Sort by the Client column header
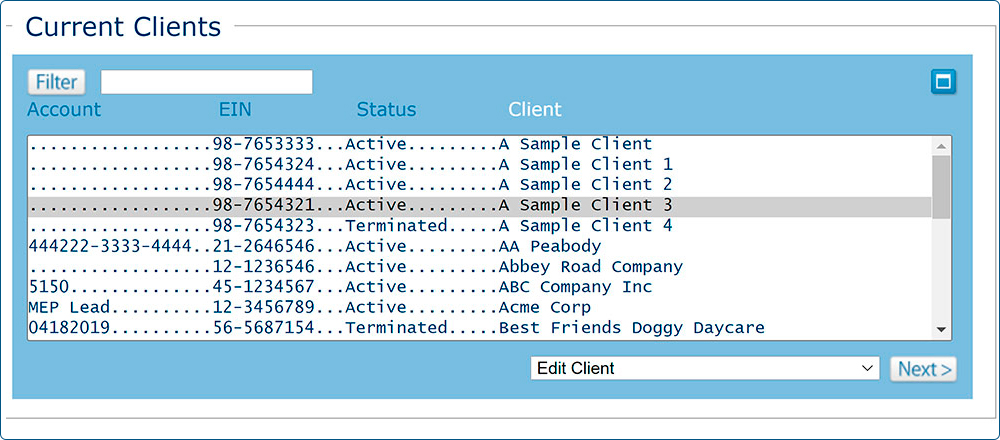Screen dimensions: 1000x440 (x=534, y=110)
